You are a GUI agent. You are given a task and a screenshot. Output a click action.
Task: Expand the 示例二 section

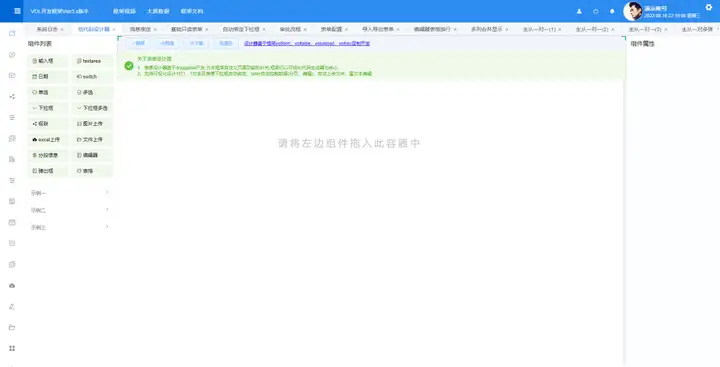(70, 210)
